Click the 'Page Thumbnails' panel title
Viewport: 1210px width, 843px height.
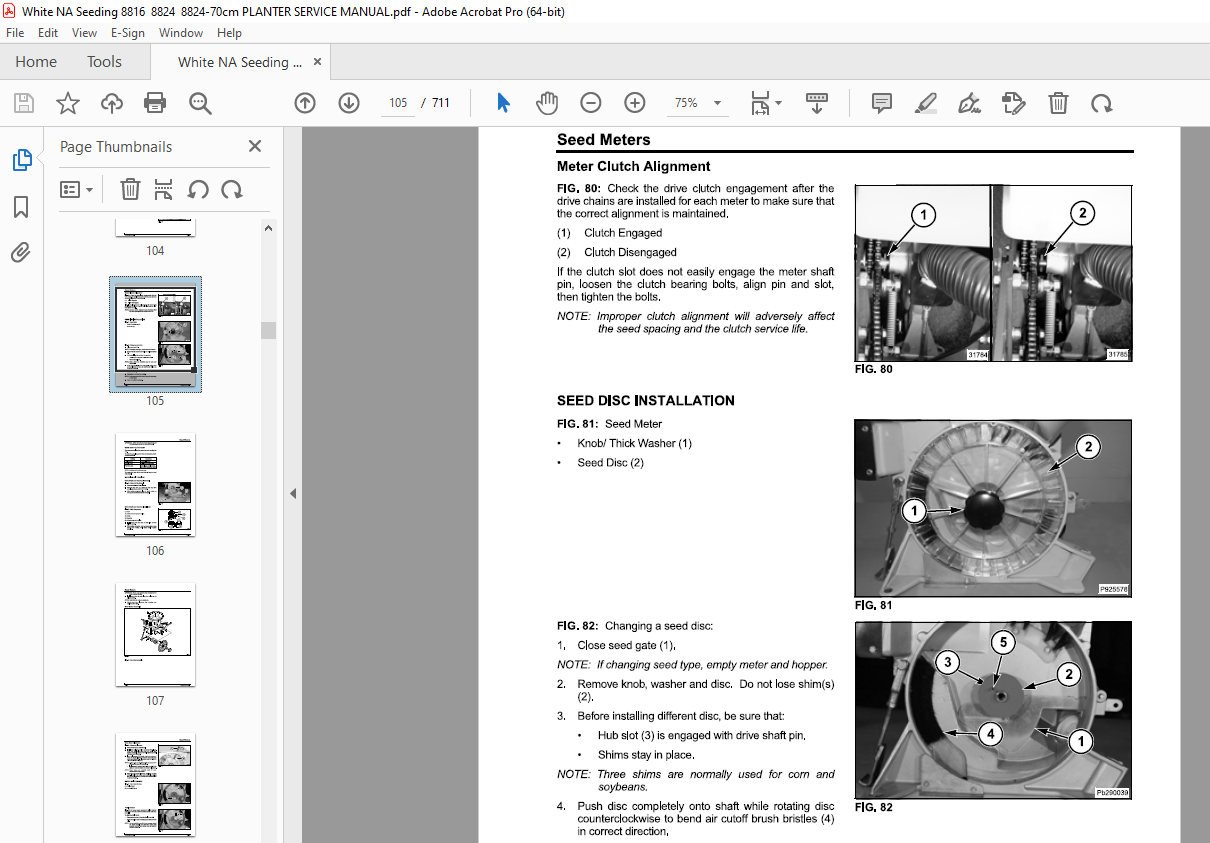pyautogui.click(x=116, y=146)
